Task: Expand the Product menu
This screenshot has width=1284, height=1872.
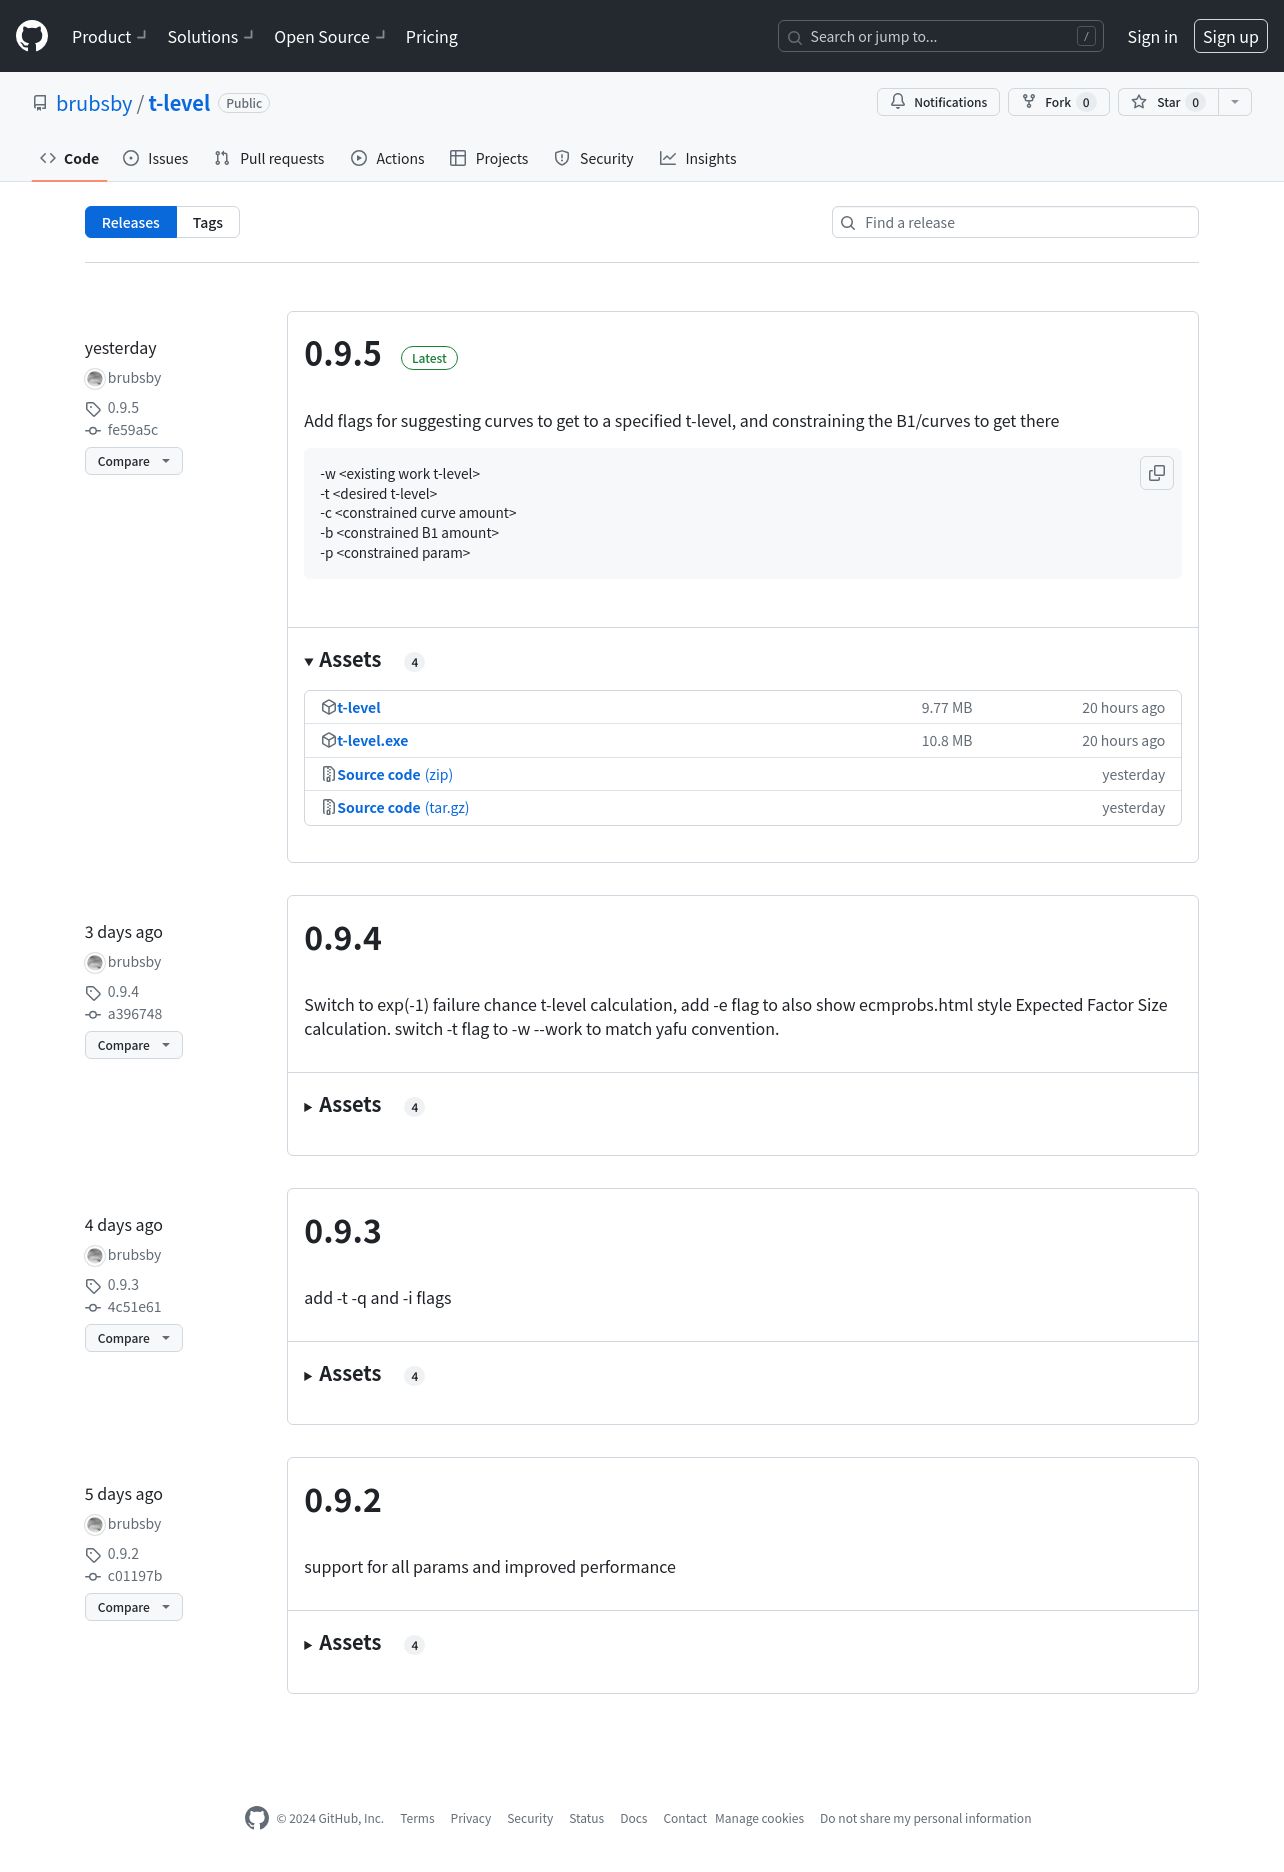Action: (x=109, y=37)
